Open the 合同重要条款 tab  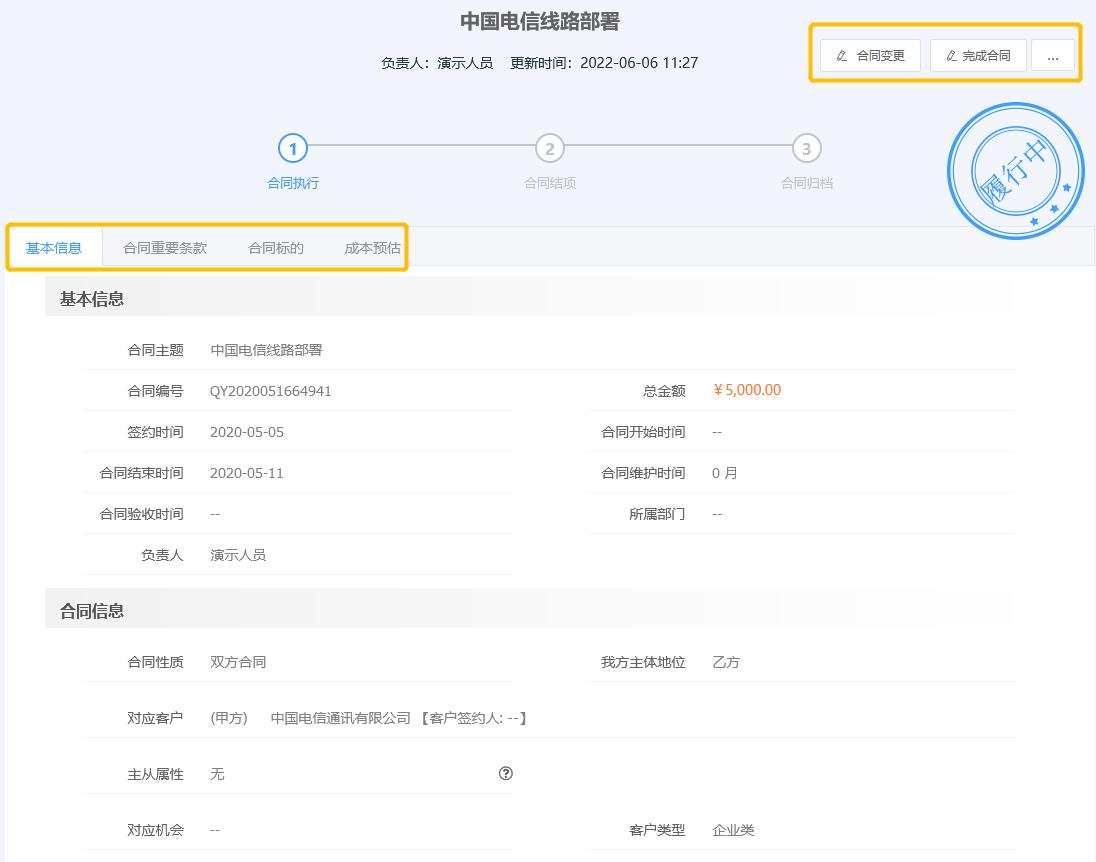[x=165, y=247]
